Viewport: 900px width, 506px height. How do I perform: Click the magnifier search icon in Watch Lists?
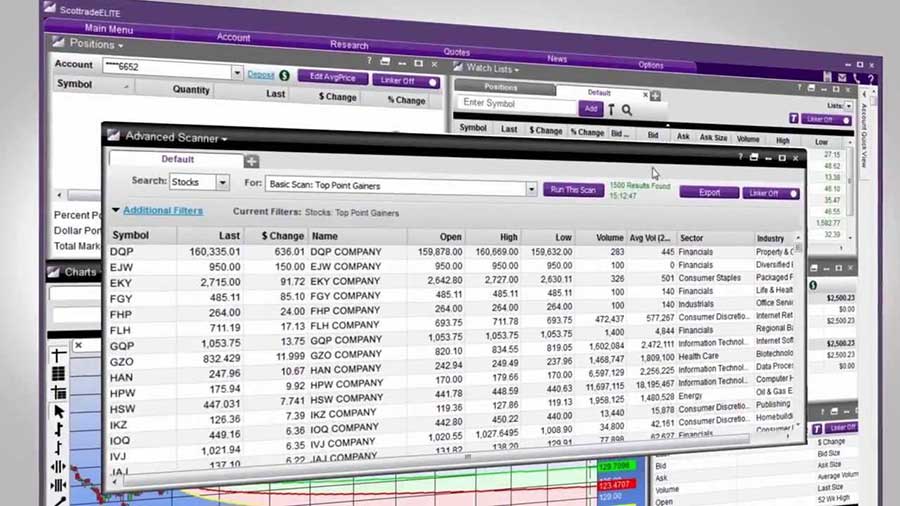tap(627, 110)
